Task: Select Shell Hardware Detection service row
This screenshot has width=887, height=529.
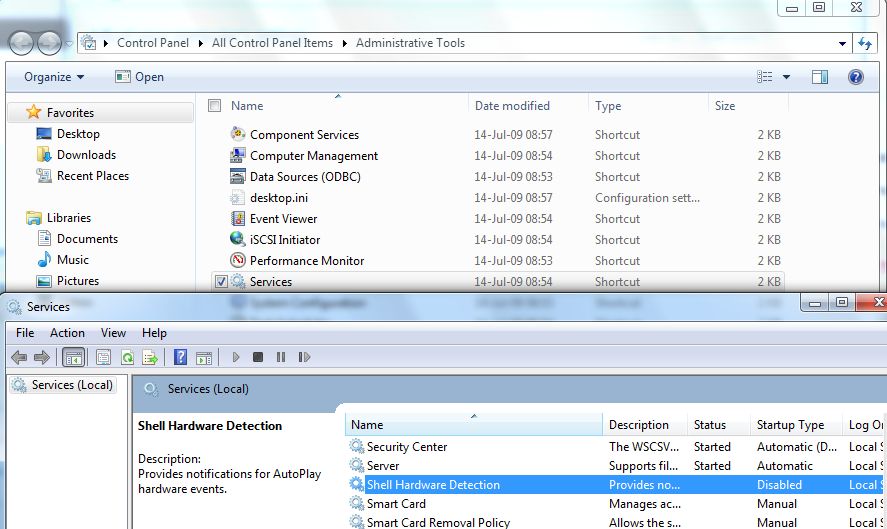Action: pos(615,484)
